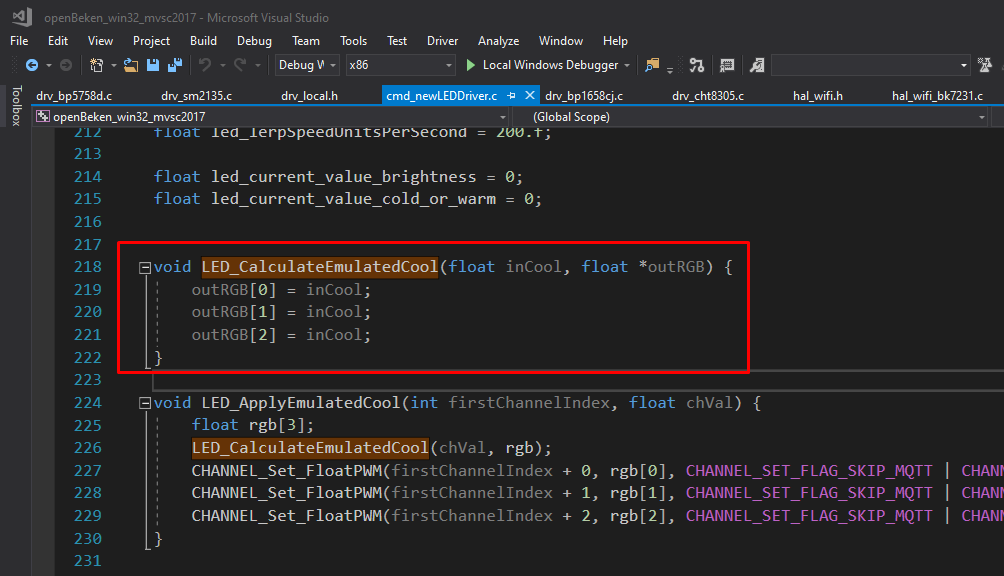Switch to the drv_bp5758d.c tab
The width and height of the screenshot is (1004, 576).
point(74,96)
